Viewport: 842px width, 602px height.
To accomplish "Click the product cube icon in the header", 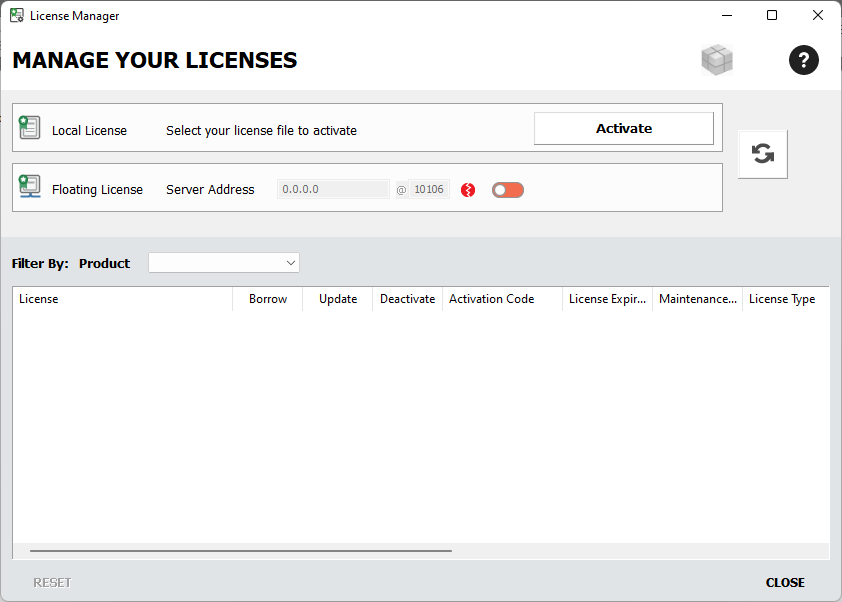I will (x=717, y=60).
